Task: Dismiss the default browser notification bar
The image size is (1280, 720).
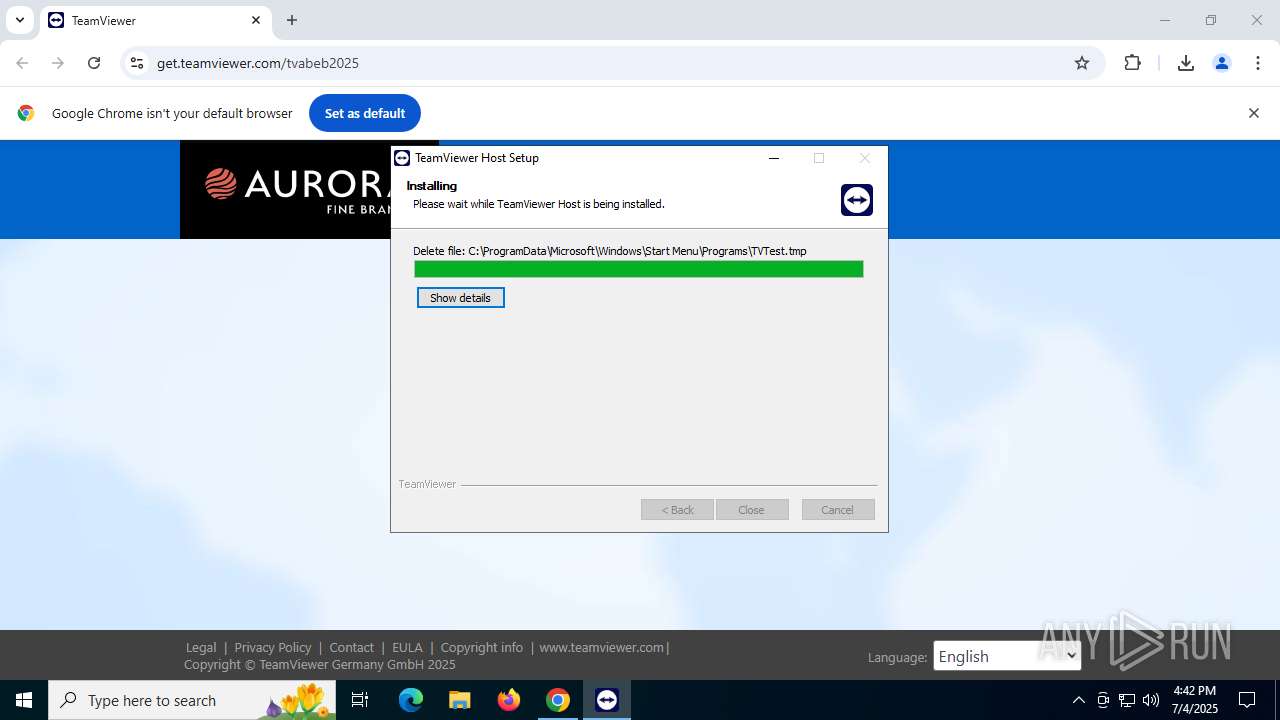Action: pos(1254,113)
